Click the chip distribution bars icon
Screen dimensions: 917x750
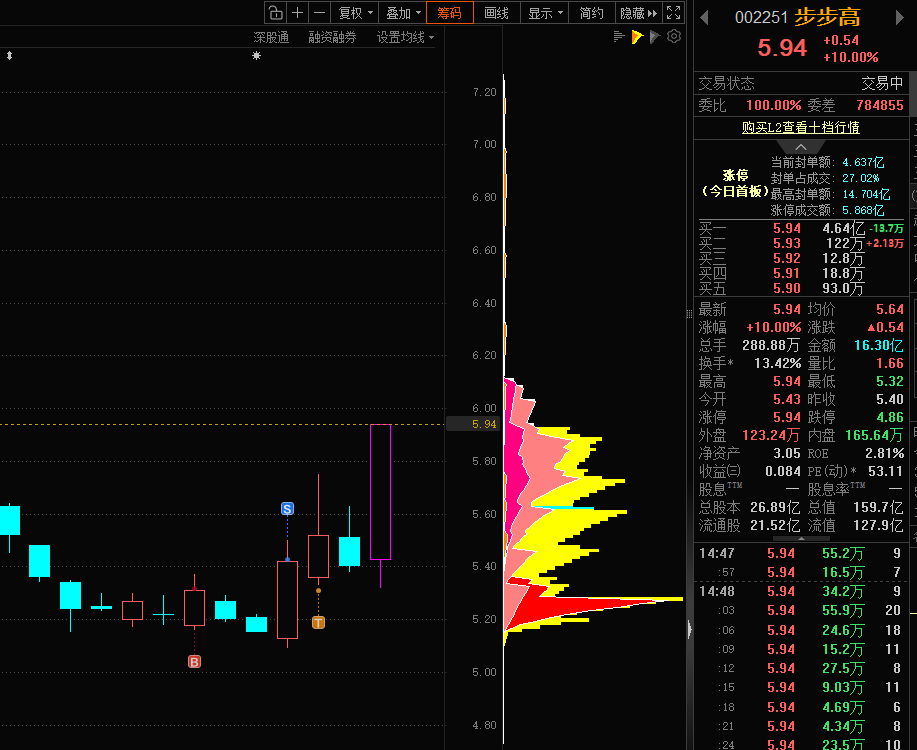pyautogui.click(x=619, y=37)
